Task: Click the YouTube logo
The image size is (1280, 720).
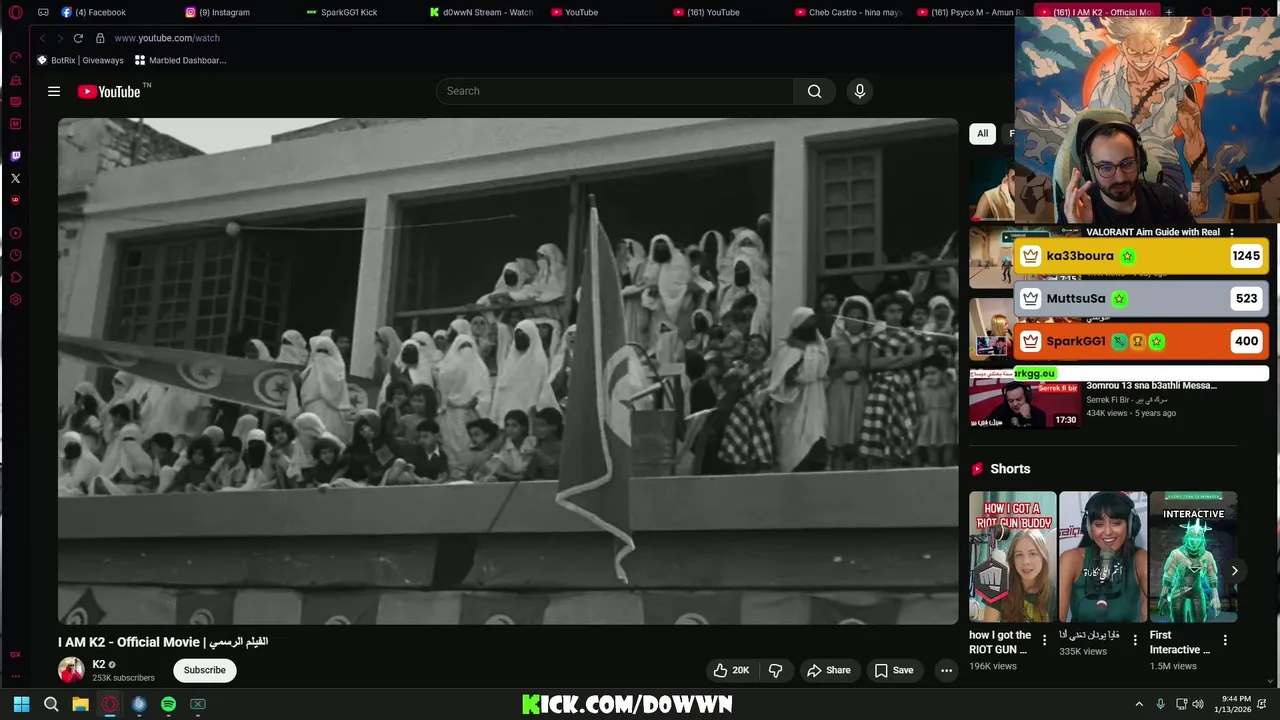Action: 110,91
